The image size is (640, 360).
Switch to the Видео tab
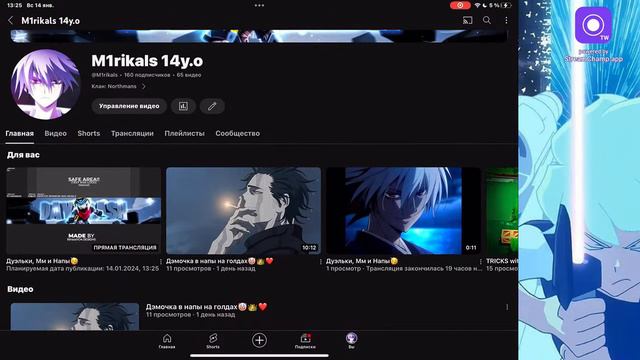(56, 133)
